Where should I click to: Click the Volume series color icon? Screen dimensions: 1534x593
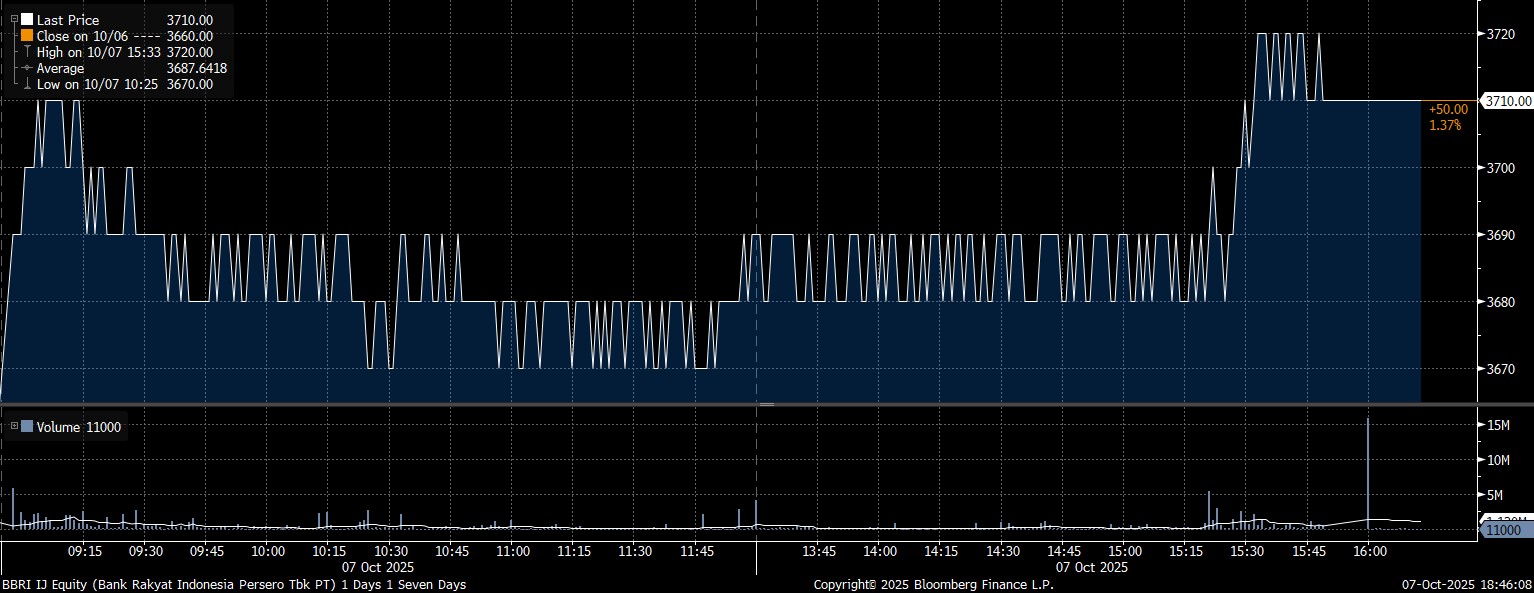(x=27, y=427)
